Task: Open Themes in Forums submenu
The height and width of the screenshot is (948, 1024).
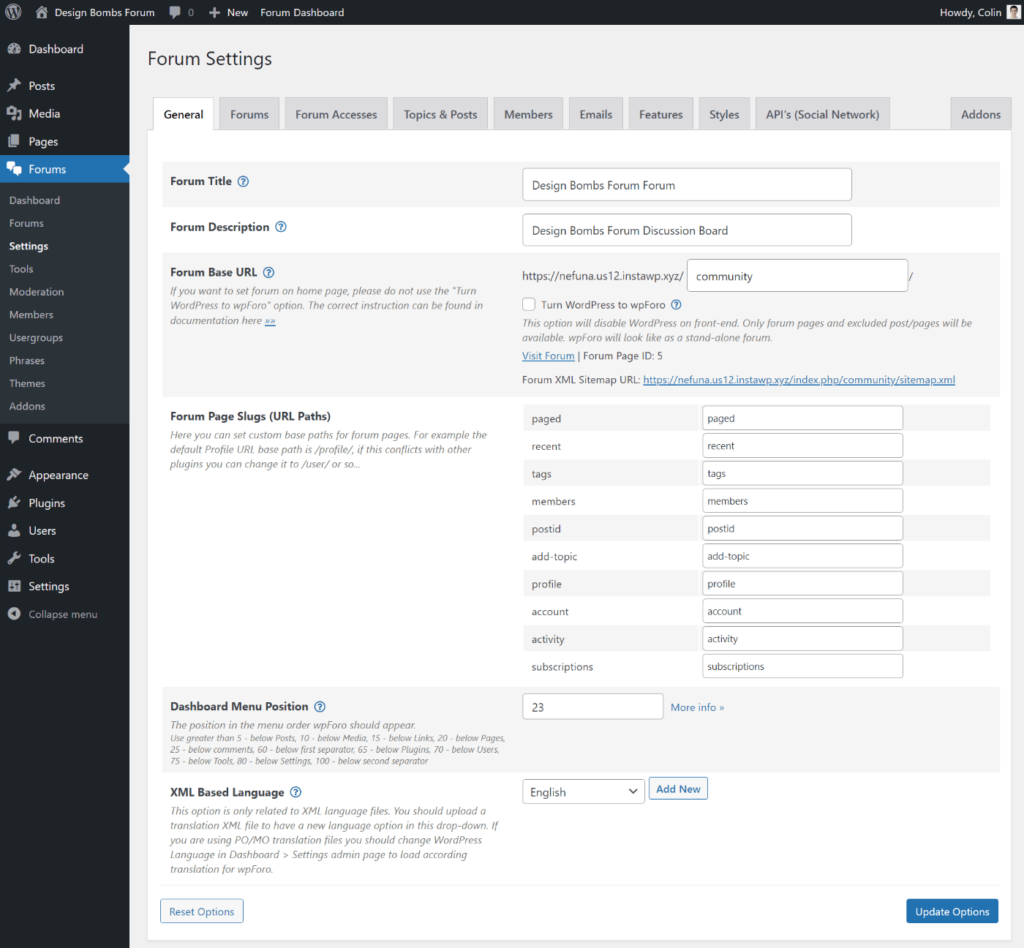Action: [x=27, y=383]
